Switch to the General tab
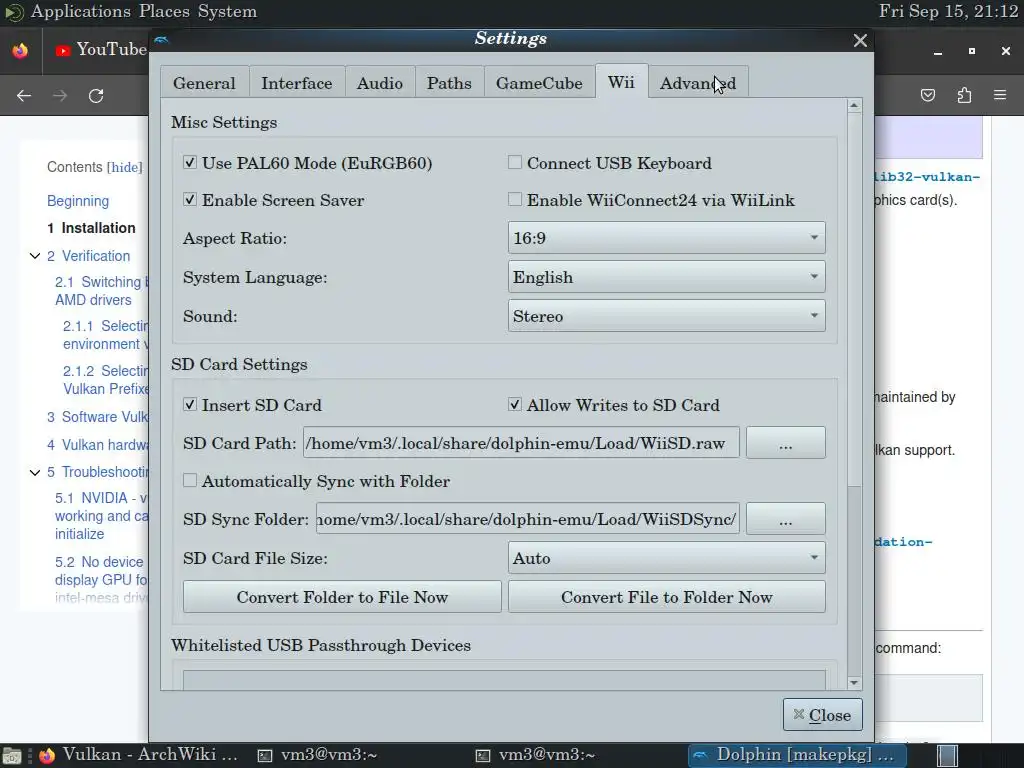The width and height of the screenshot is (1024, 768). tap(204, 83)
